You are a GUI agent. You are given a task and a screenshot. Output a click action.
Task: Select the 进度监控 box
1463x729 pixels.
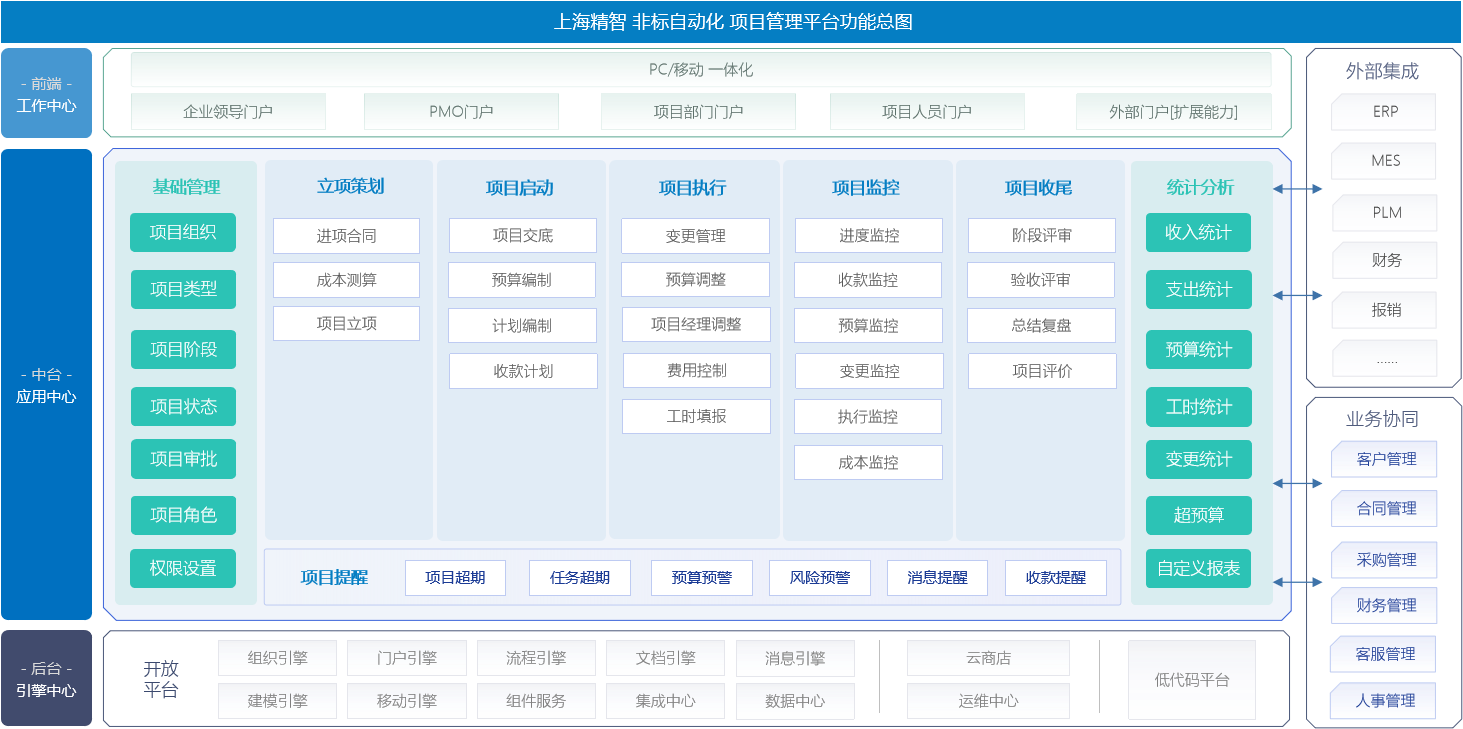point(869,236)
